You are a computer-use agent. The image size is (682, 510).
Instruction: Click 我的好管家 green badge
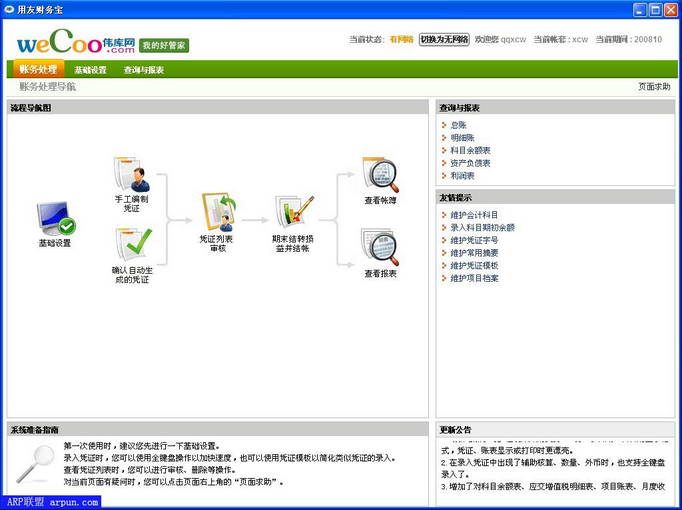(164, 45)
